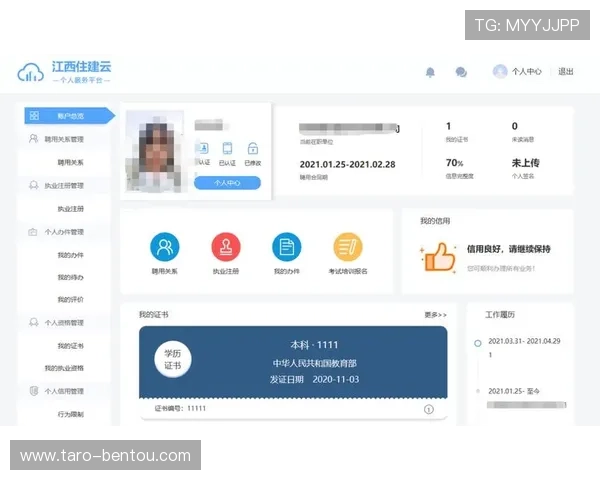This screenshot has height=480, width=600.
Task: Open 行为限制 in the sidebar
Action: point(70,414)
